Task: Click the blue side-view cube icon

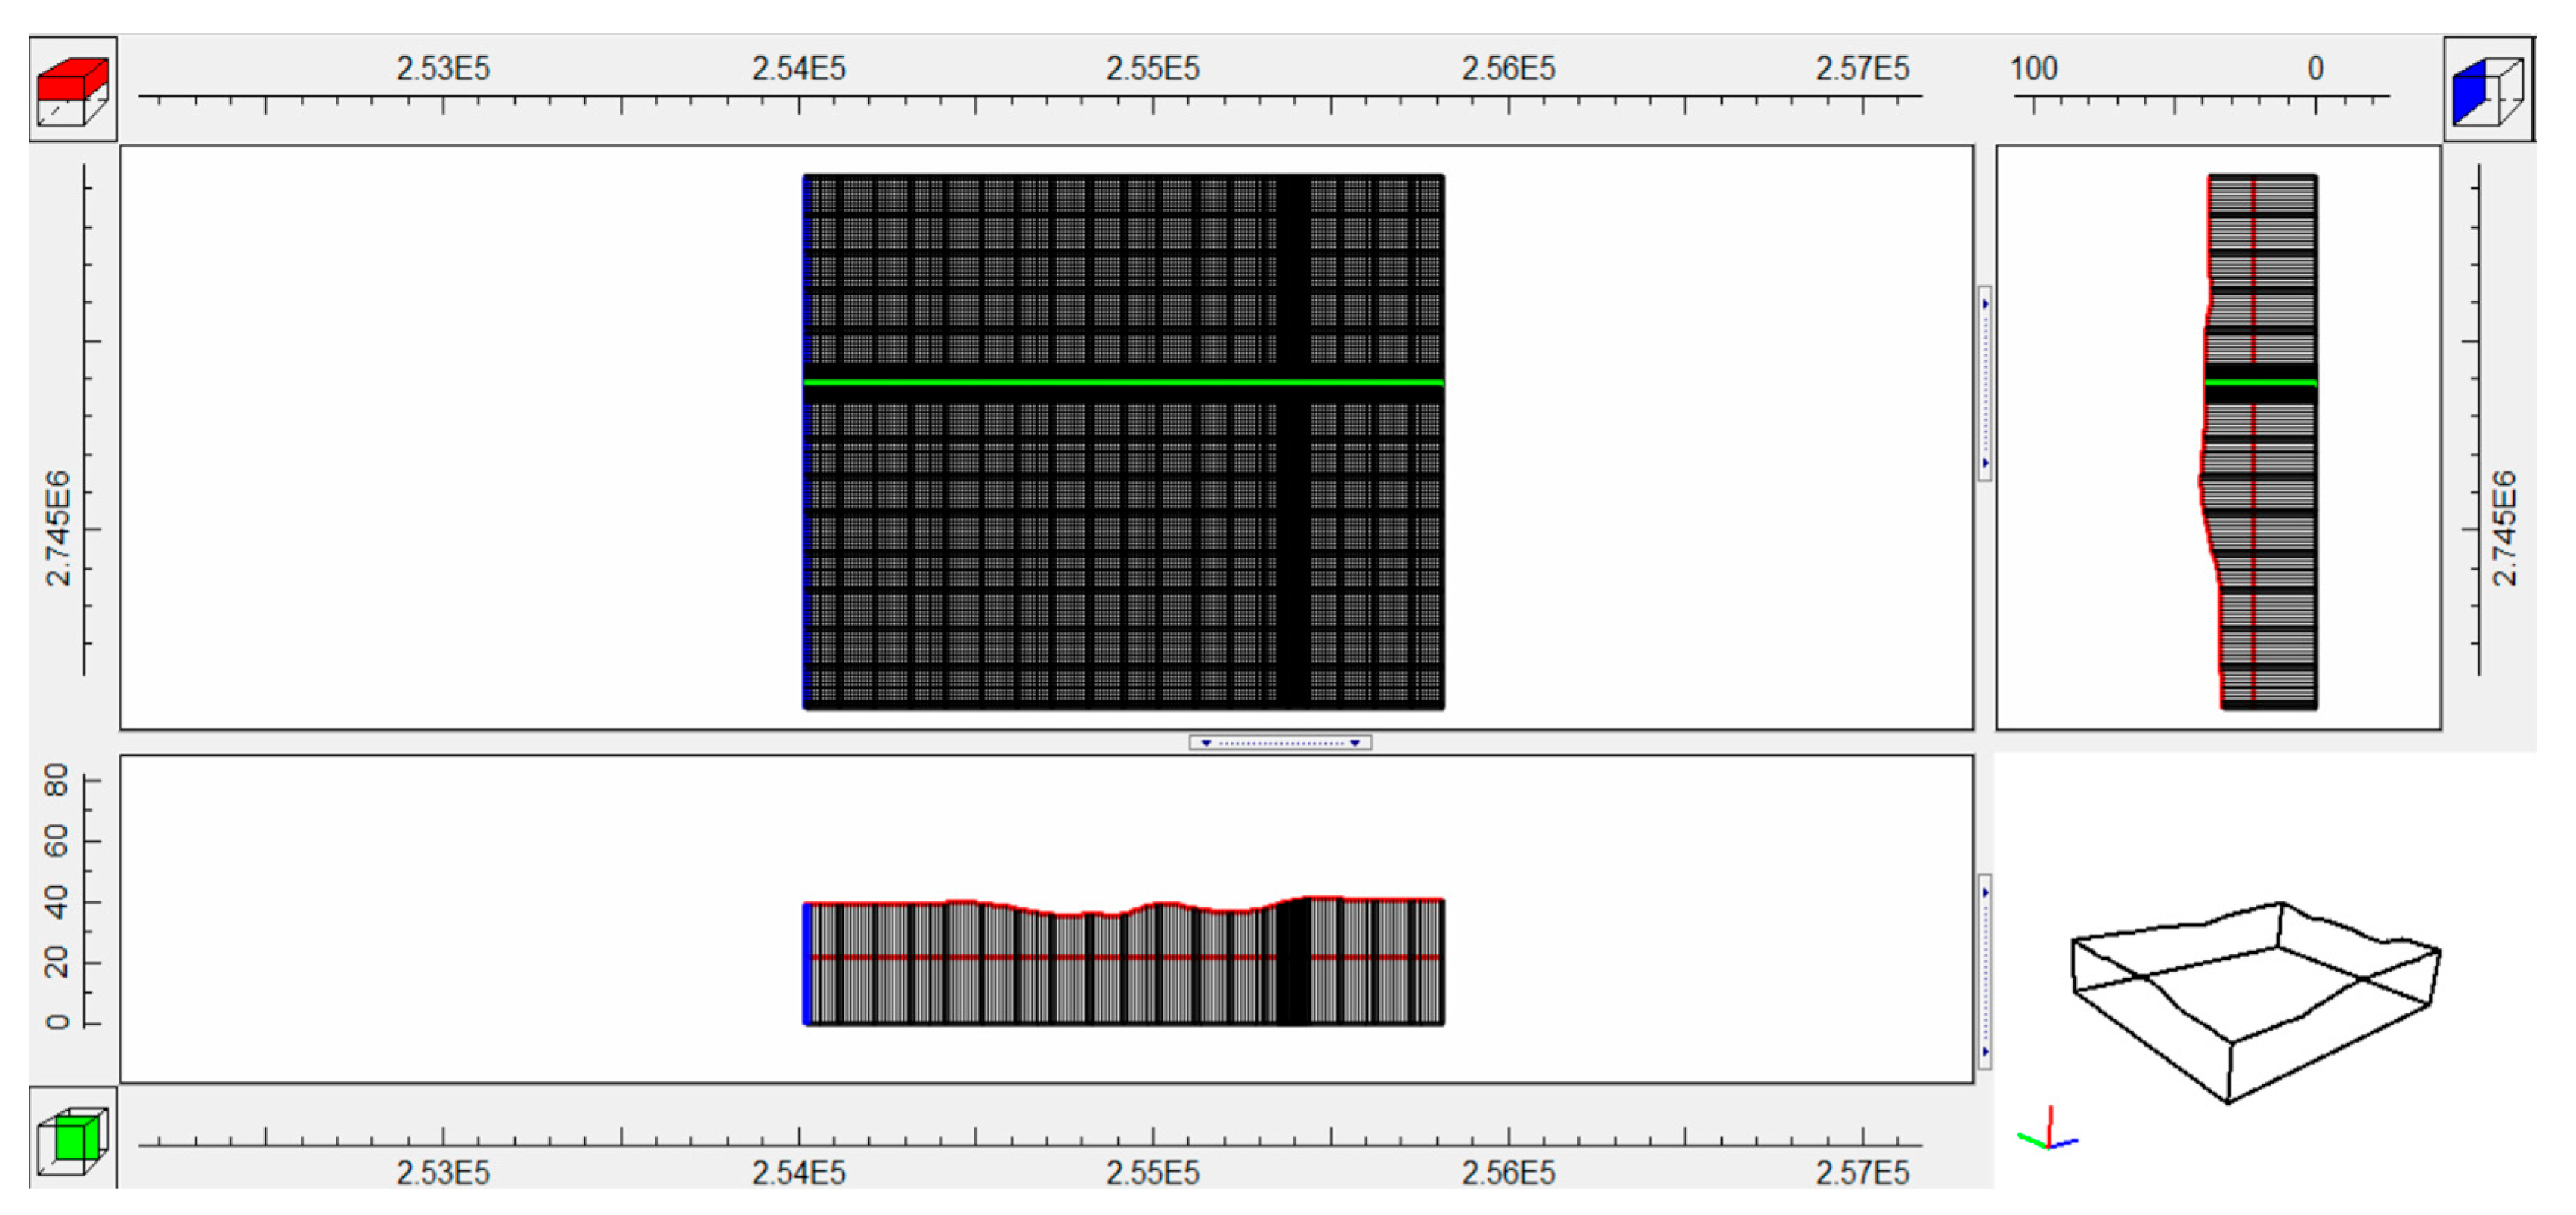Action: click(x=2488, y=89)
